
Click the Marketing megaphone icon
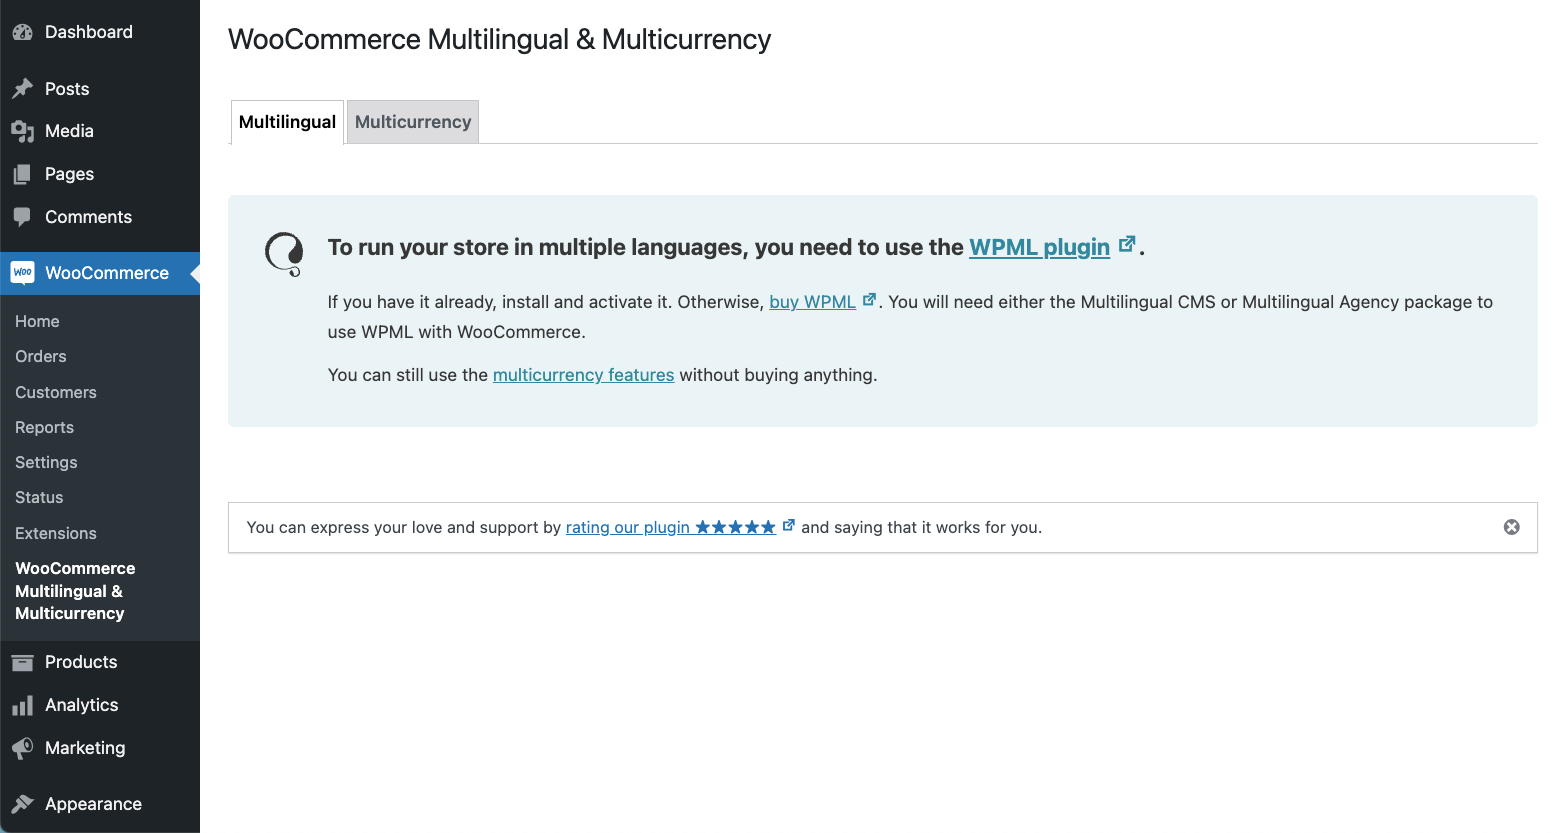[22, 748]
